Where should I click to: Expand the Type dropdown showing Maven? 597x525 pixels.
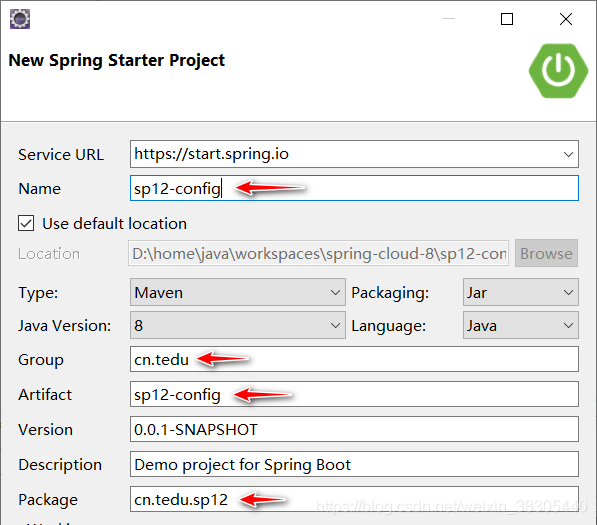pos(238,292)
